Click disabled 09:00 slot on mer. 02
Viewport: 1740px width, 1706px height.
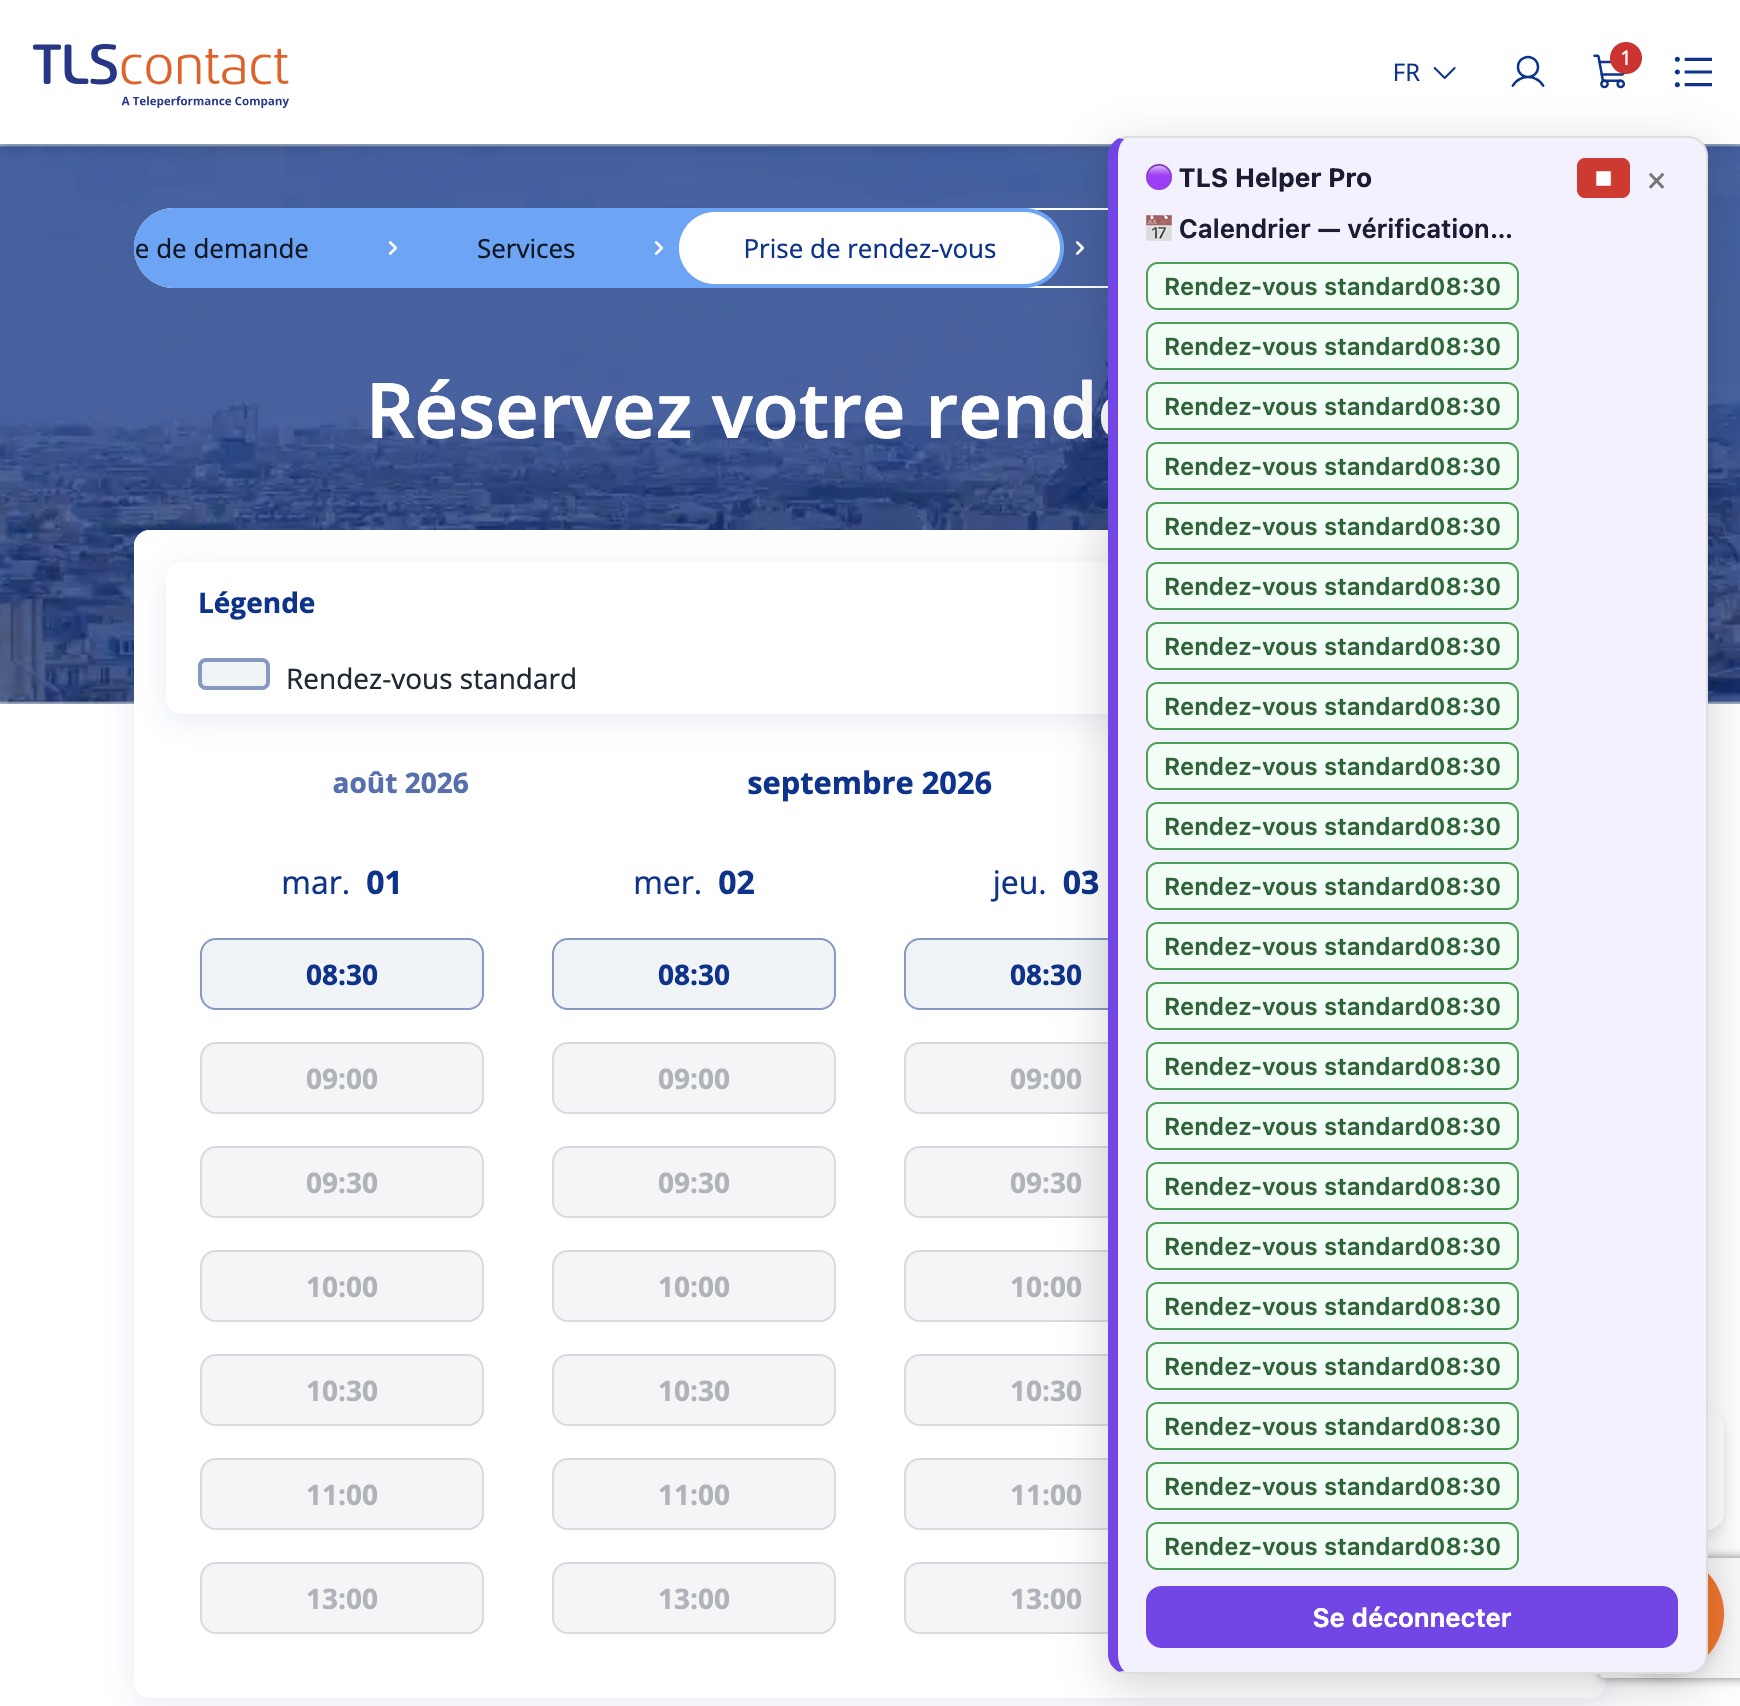pyautogui.click(x=694, y=1078)
